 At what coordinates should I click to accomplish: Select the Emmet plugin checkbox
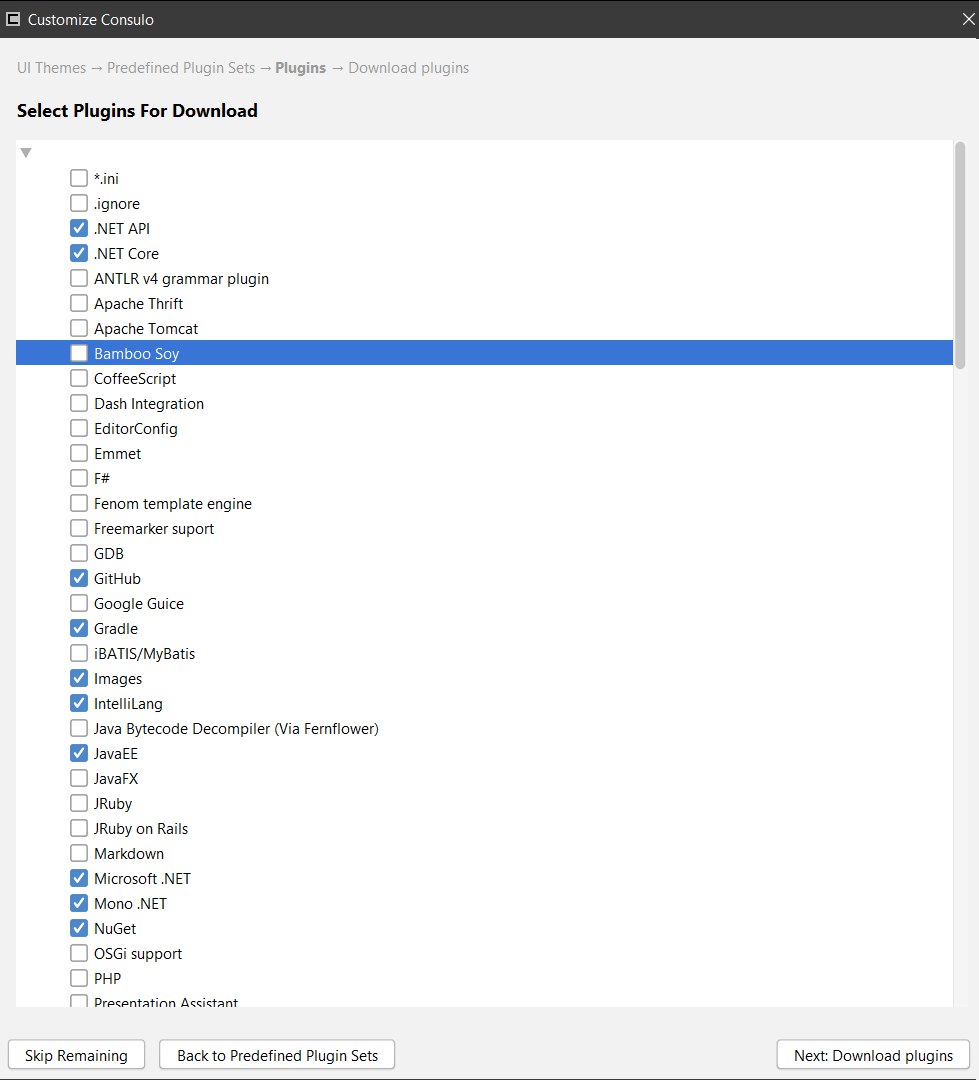coord(79,453)
